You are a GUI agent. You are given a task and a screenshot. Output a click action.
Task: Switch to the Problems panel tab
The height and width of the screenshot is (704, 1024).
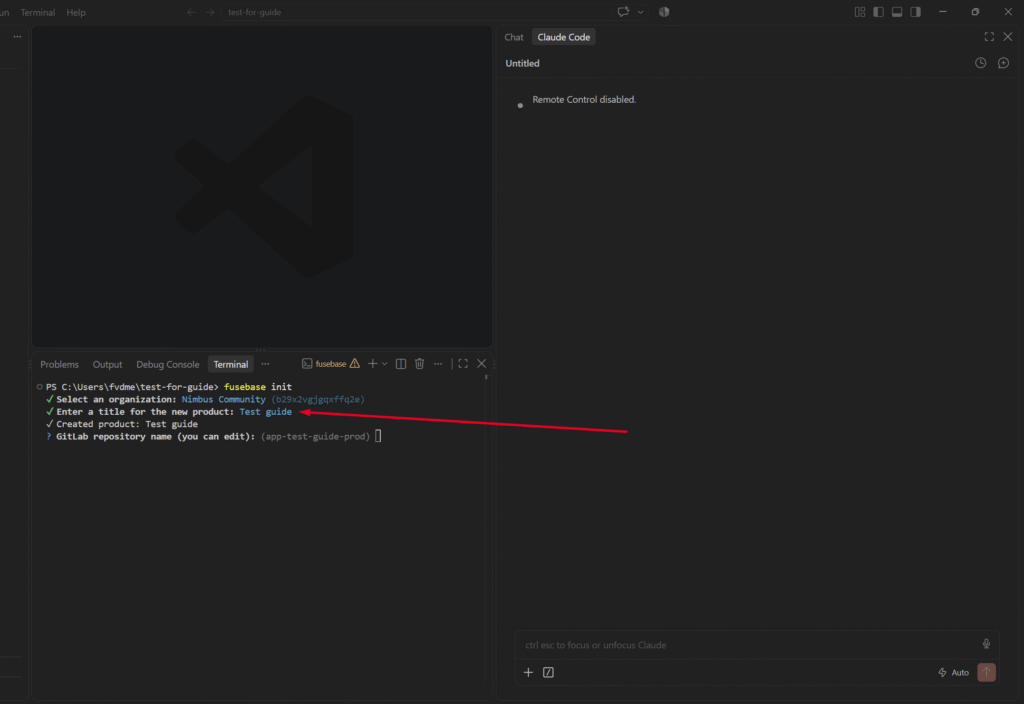point(59,364)
